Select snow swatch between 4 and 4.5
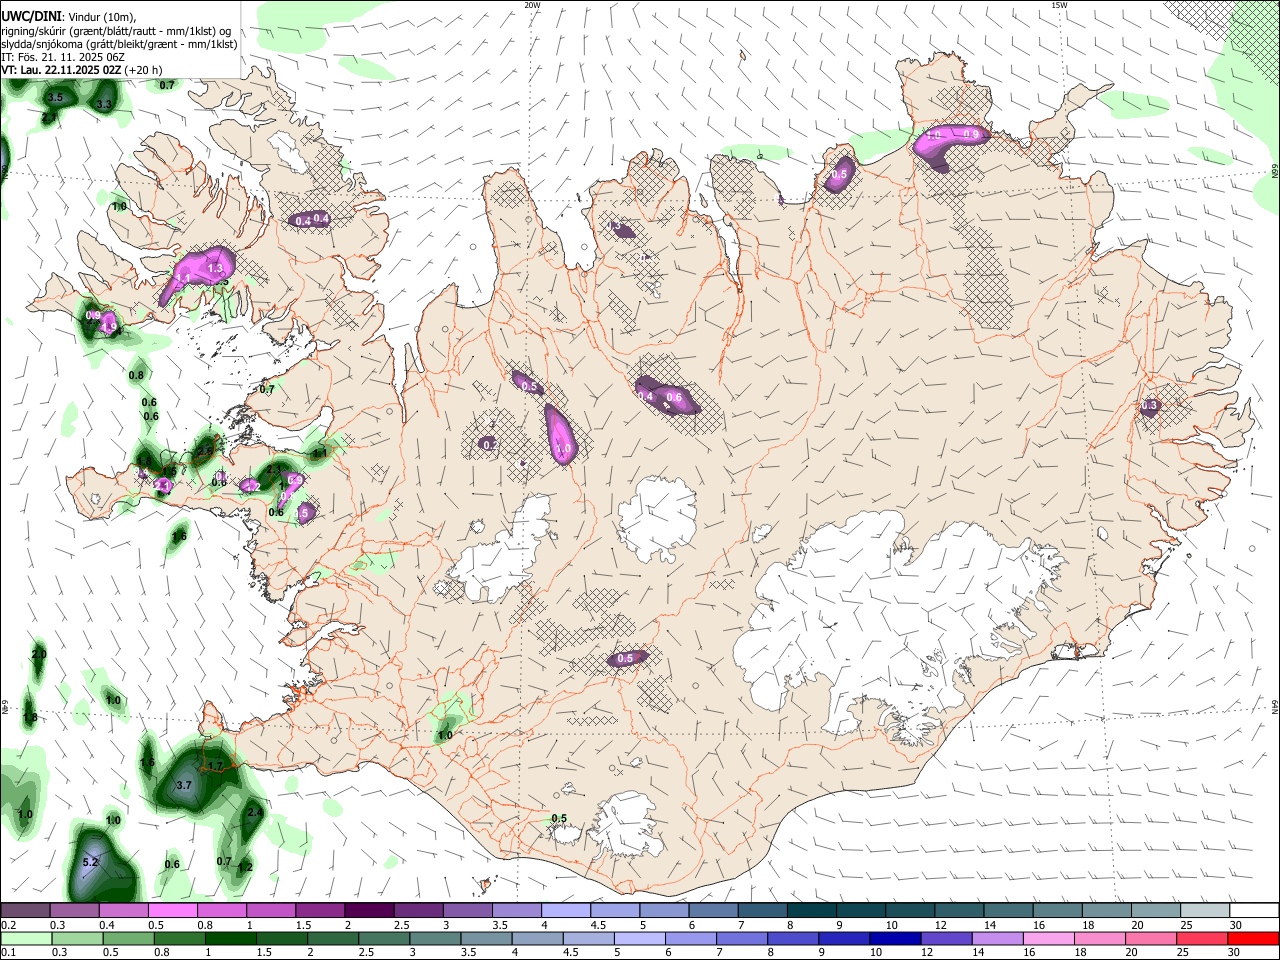 pyautogui.click(x=566, y=911)
